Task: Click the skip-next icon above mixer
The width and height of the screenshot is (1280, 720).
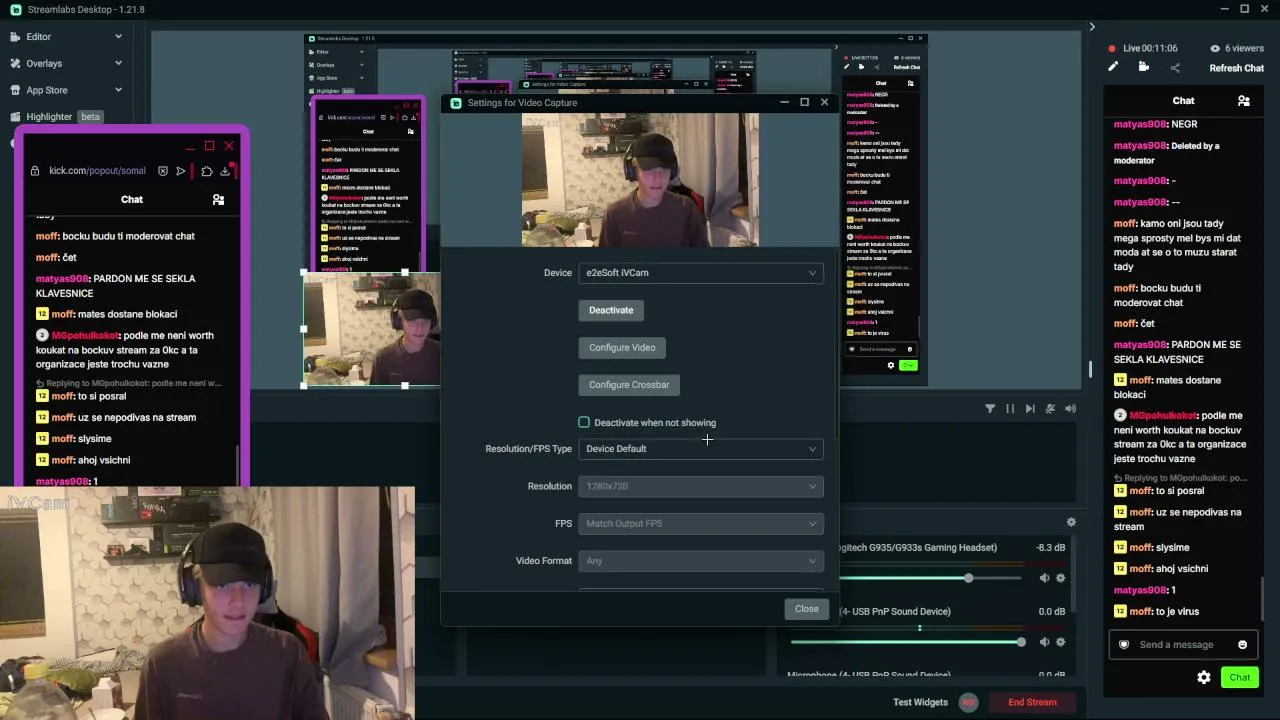Action: click(1030, 408)
